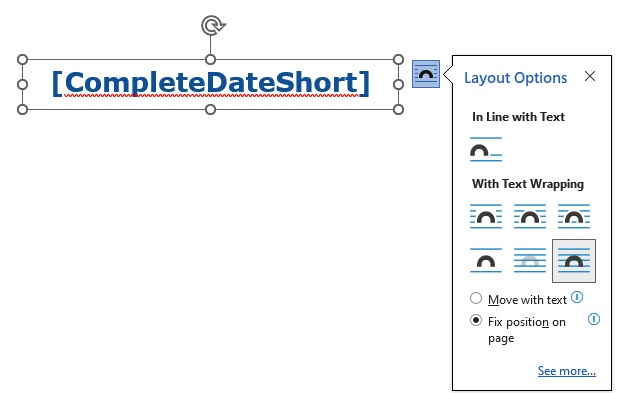This screenshot has height=393, width=628.
Task: Select Fix position on page radio
Action: point(476,320)
